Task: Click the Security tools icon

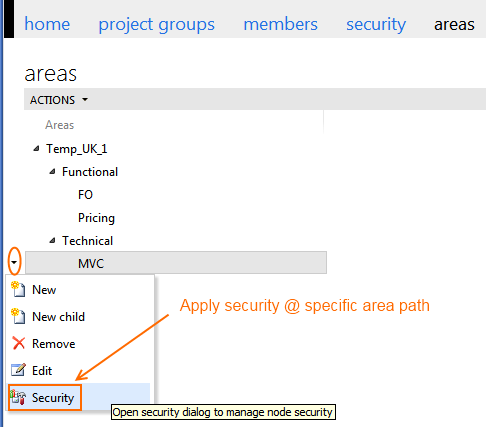Action: click(18, 397)
